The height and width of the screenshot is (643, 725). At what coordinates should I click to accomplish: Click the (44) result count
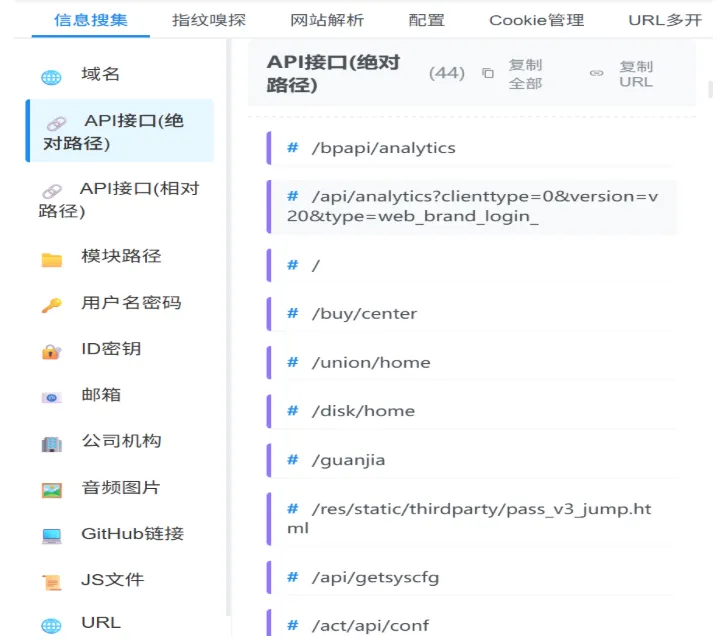447,73
